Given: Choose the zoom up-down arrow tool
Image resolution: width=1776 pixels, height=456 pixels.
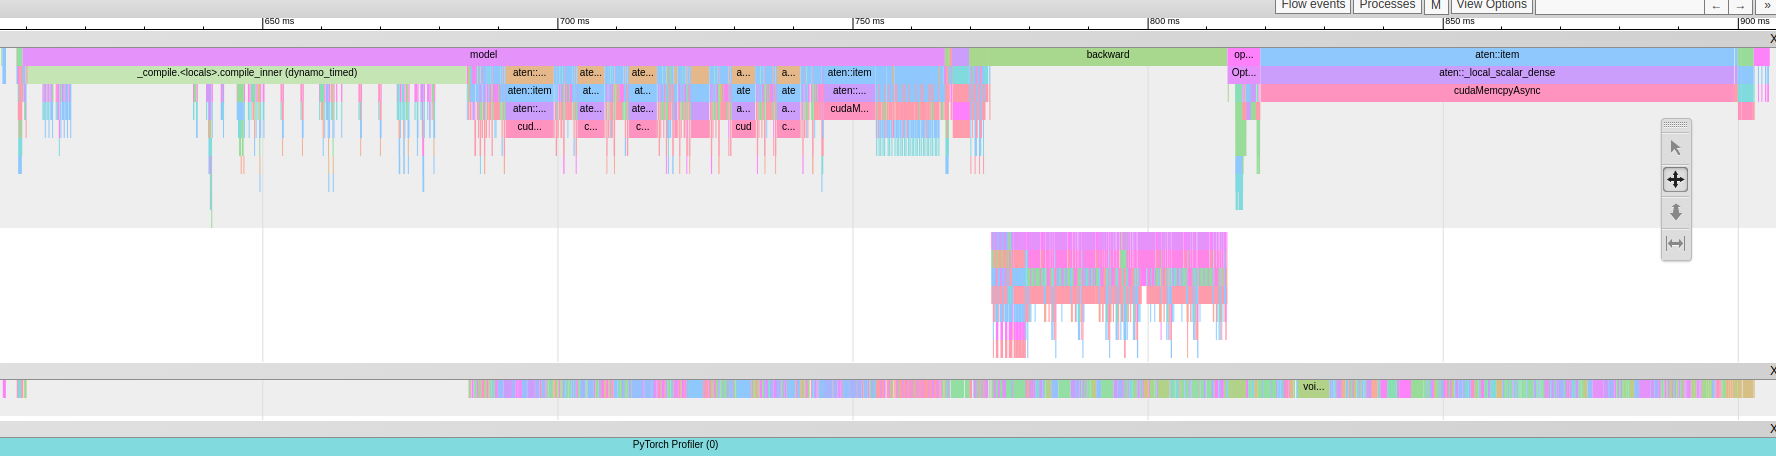Looking at the screenshot, I should click(1676, 212).
